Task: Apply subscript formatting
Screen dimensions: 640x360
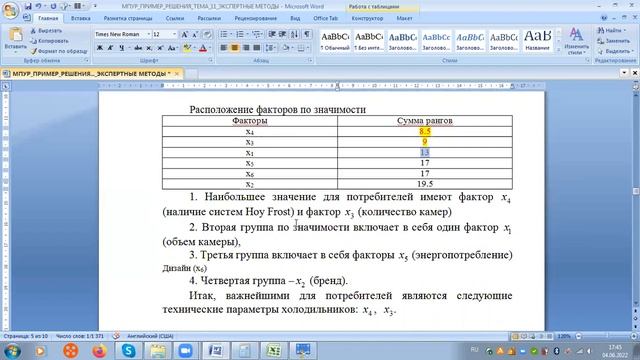Action: (x=149, y=48)
